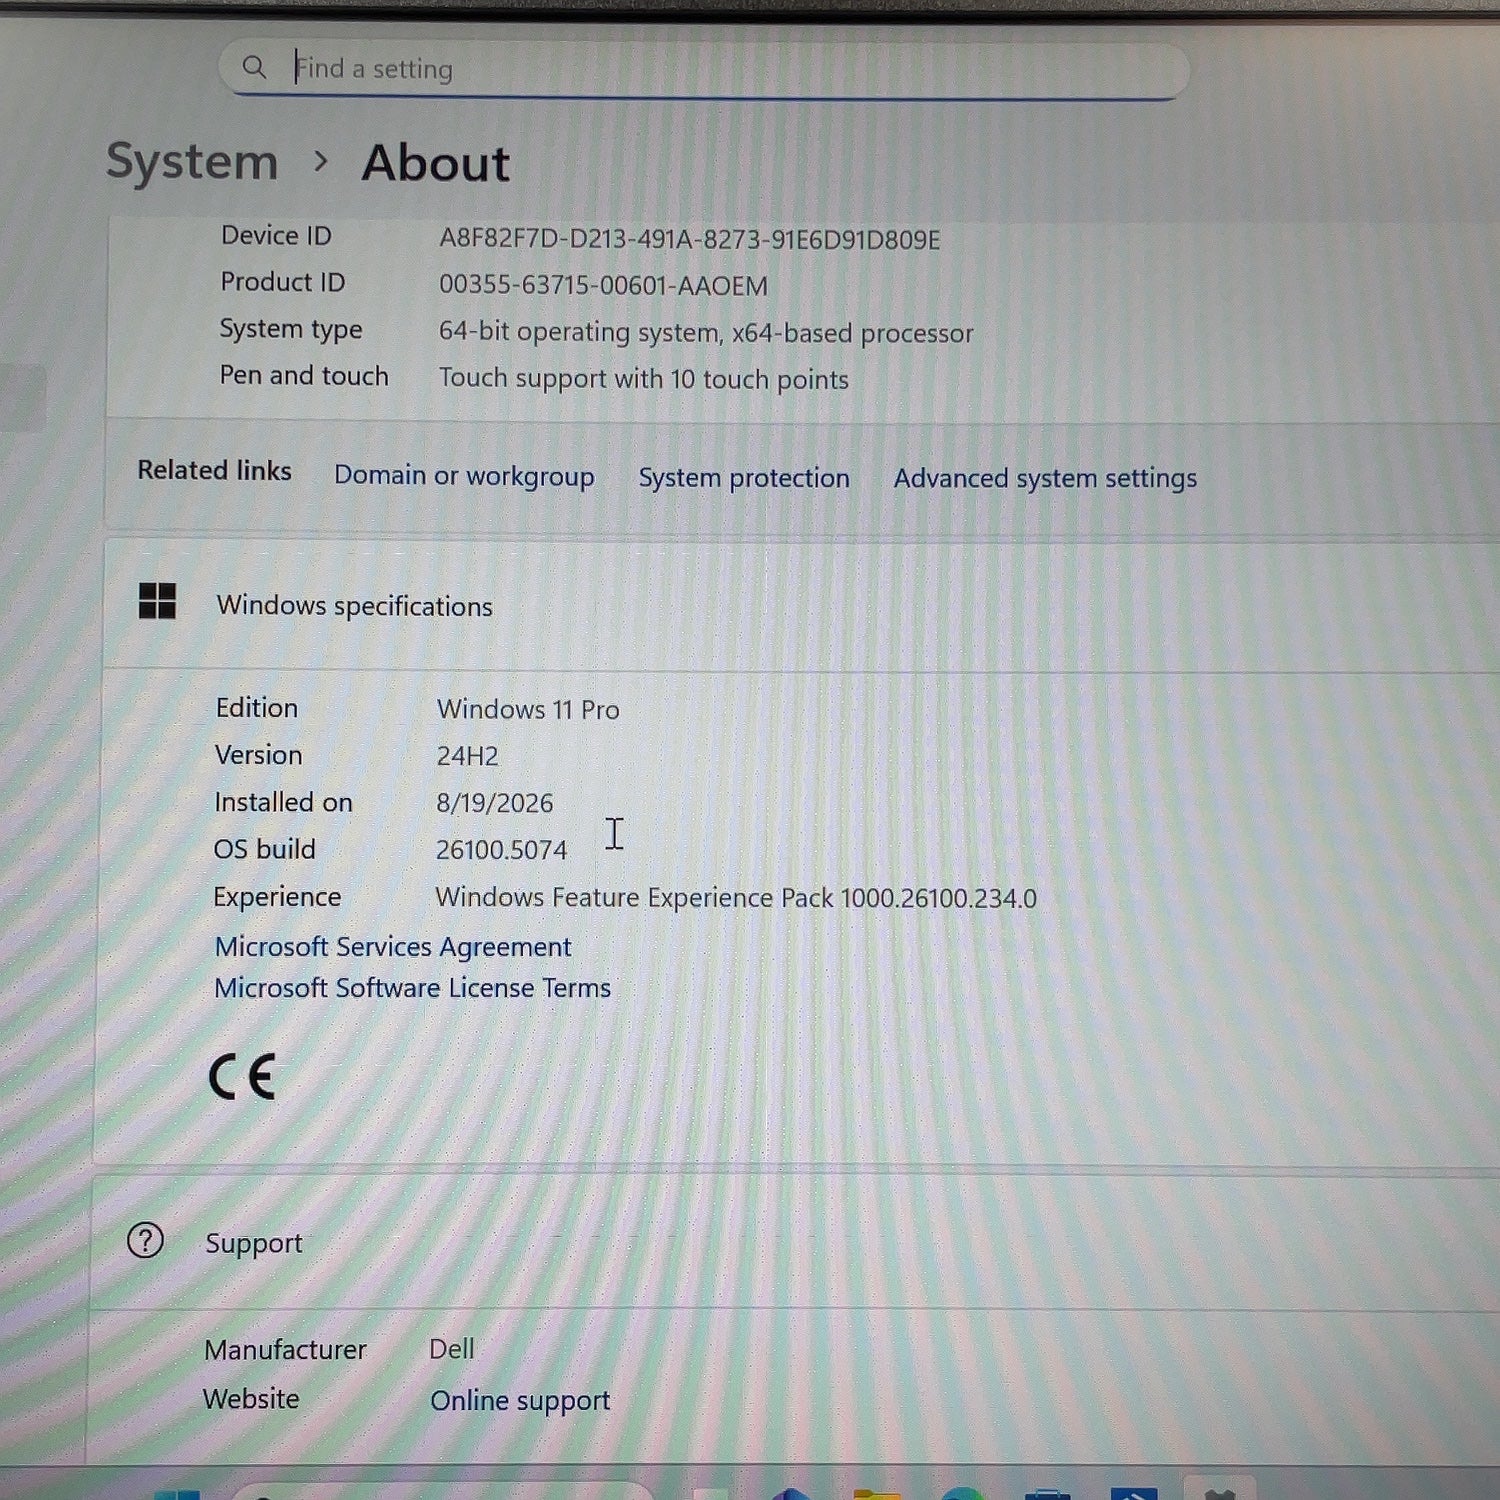This screenshot has height=1500, width=1500.
Task: Open the Microsoft Services Agreement link
Action: click(x=393, y=947)
